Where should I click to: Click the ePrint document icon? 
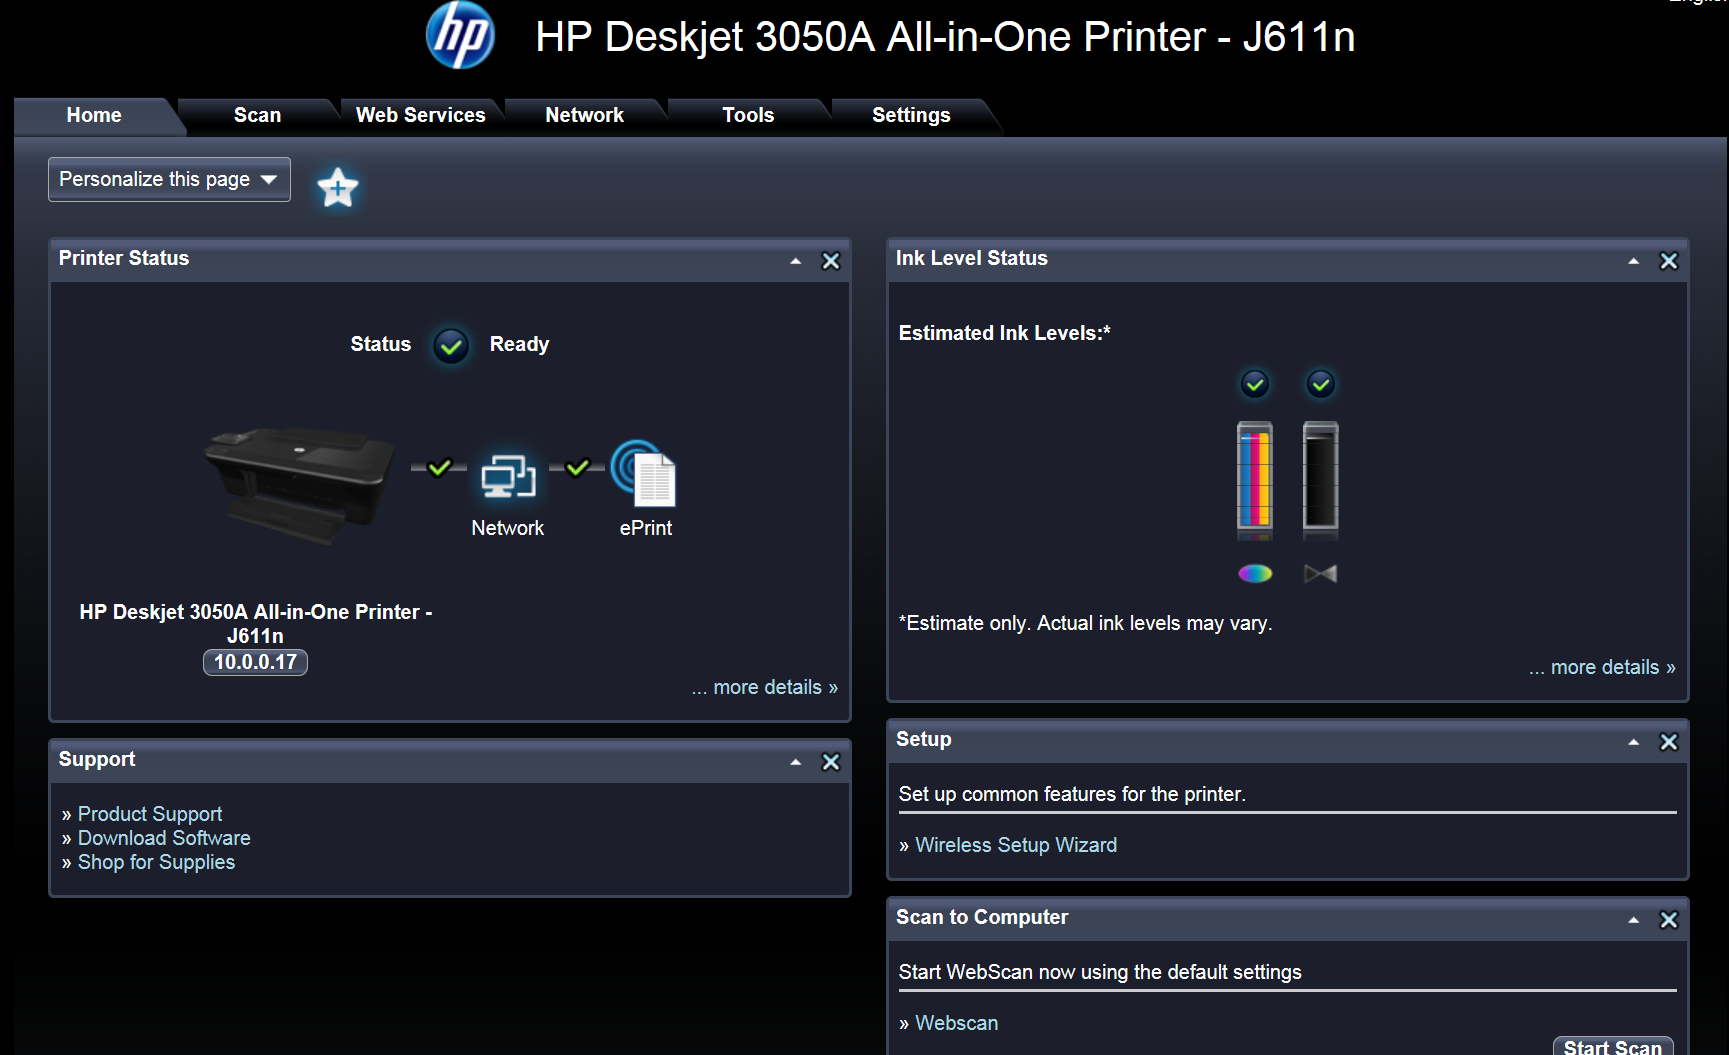coord(645,474)
